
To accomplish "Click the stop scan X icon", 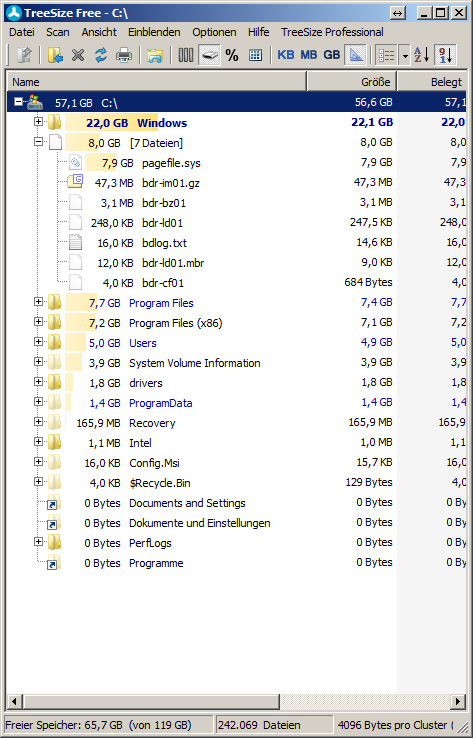I will click(x=78, y=56).
